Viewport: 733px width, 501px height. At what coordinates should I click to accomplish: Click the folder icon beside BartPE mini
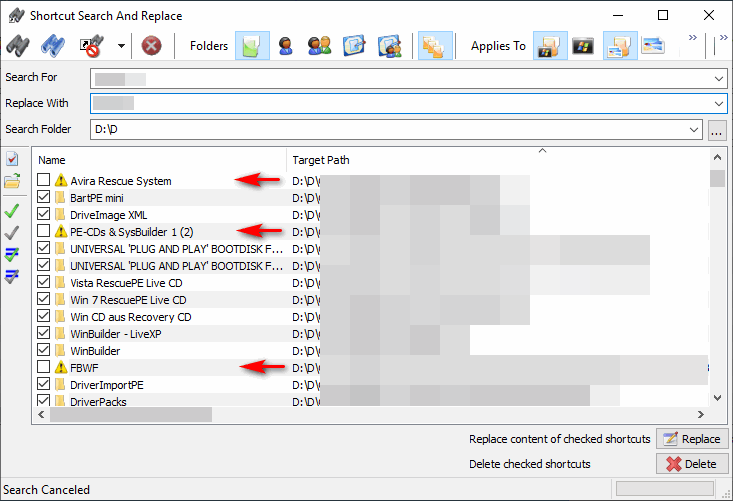[60, 198]
